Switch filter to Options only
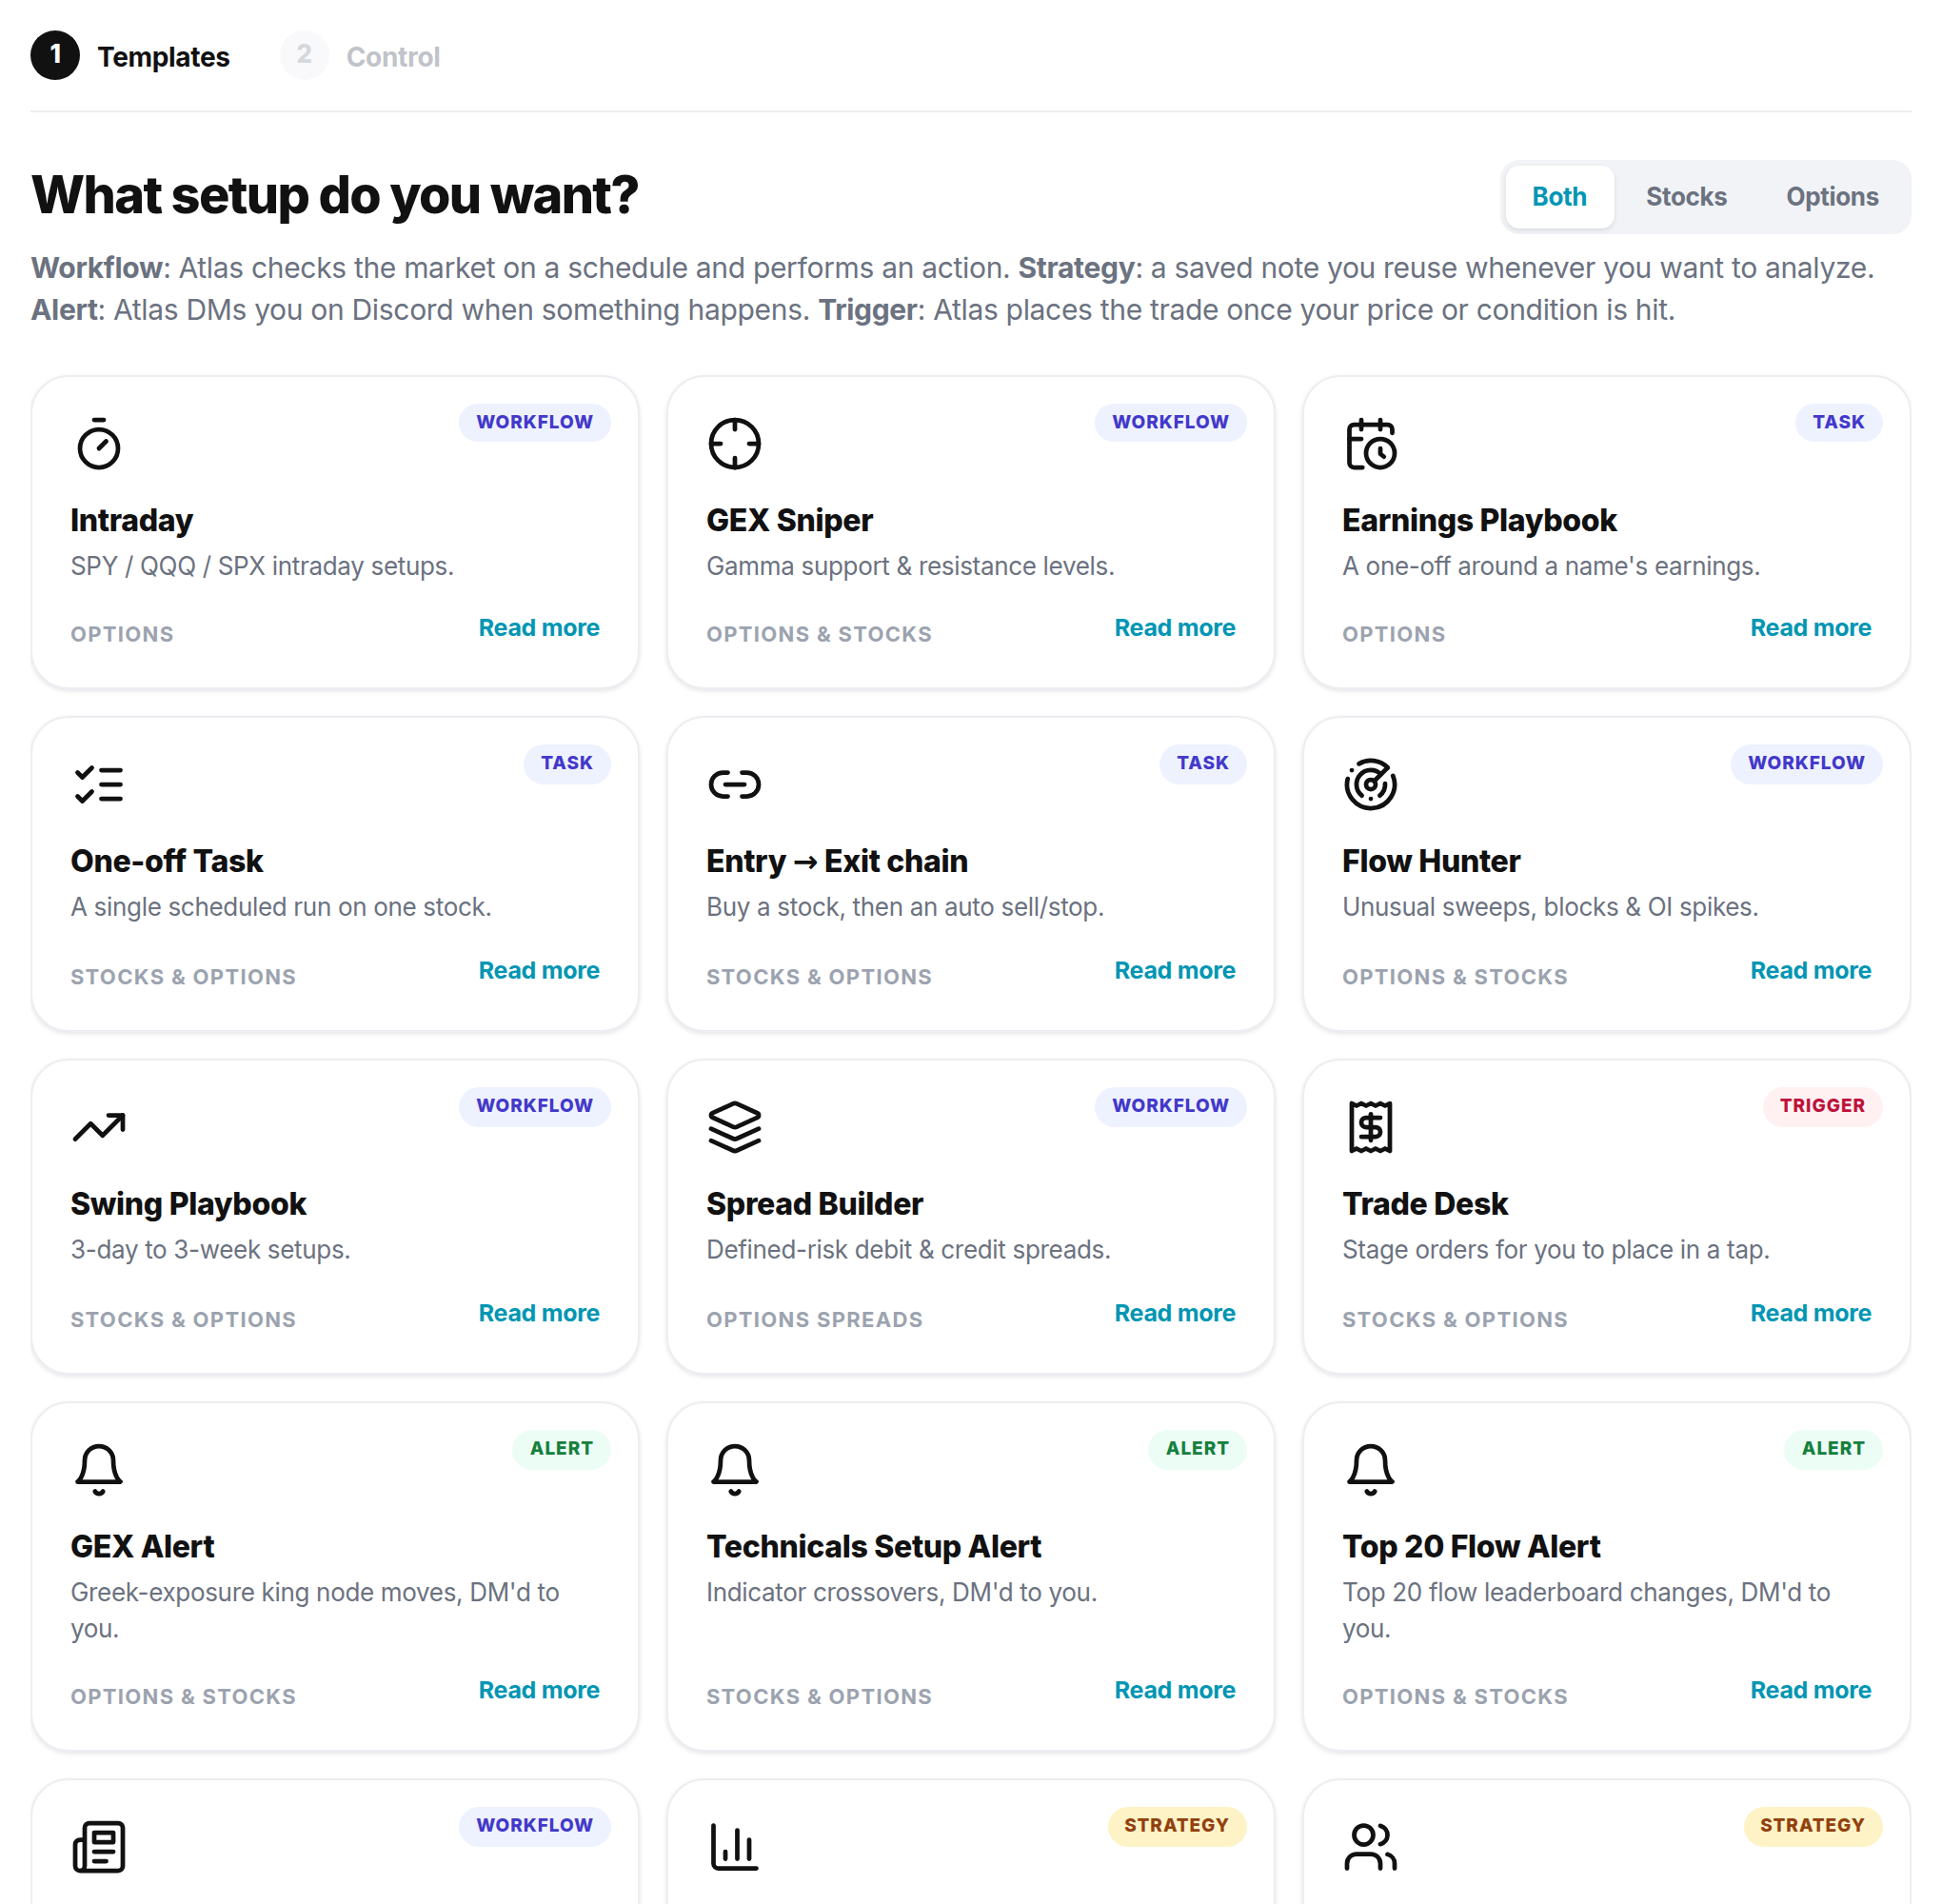Image resolution: width=1942 pixels, height=1904 pixels. 1831,197
